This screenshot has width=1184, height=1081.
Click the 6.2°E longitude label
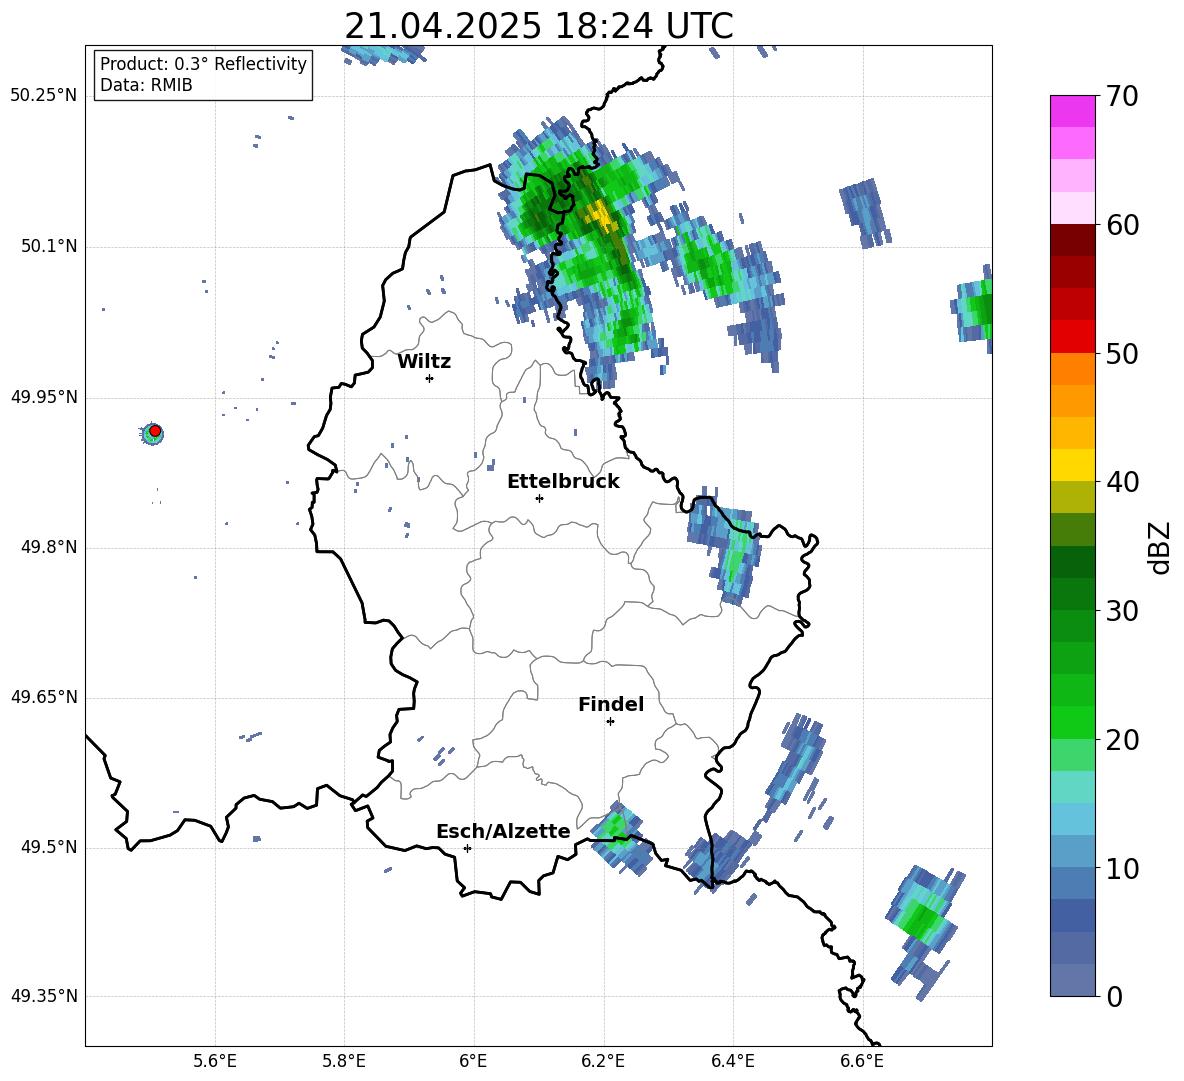[x=603, y=1062]
